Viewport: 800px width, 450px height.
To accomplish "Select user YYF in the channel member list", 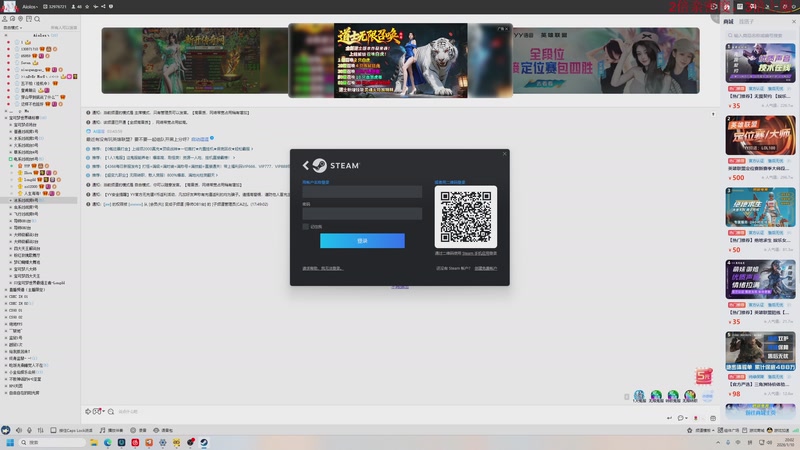I will pyautogui.click(x=27, y=166).
